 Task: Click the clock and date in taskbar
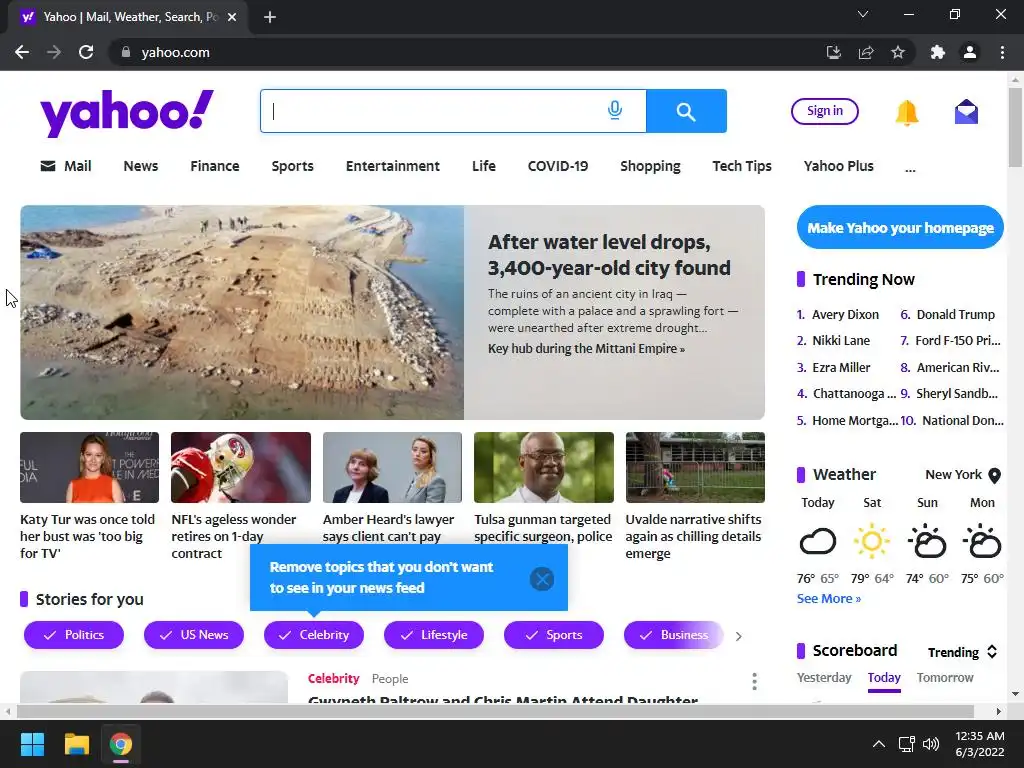tap(979, 744)
